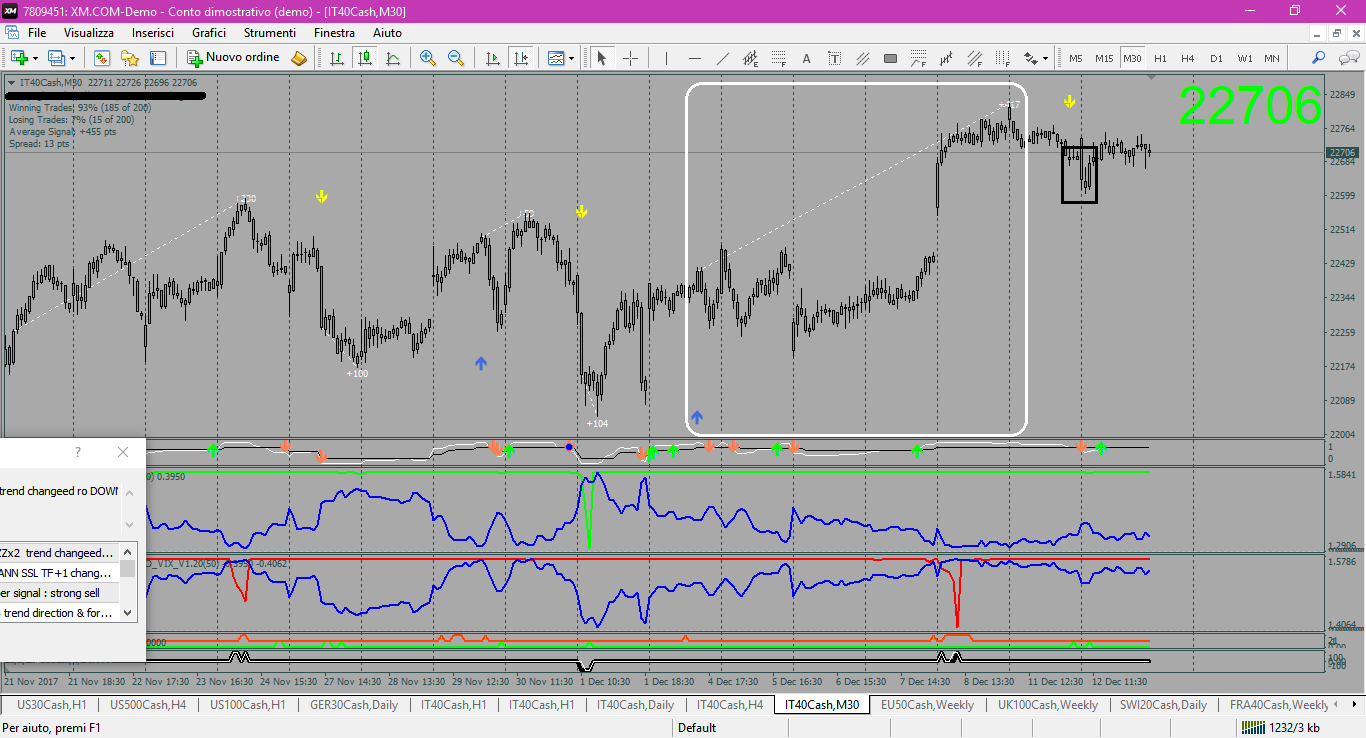Screen dimensions: 1366x738
Task: Open the arrows objects icon
Action: pos(1030,58)
